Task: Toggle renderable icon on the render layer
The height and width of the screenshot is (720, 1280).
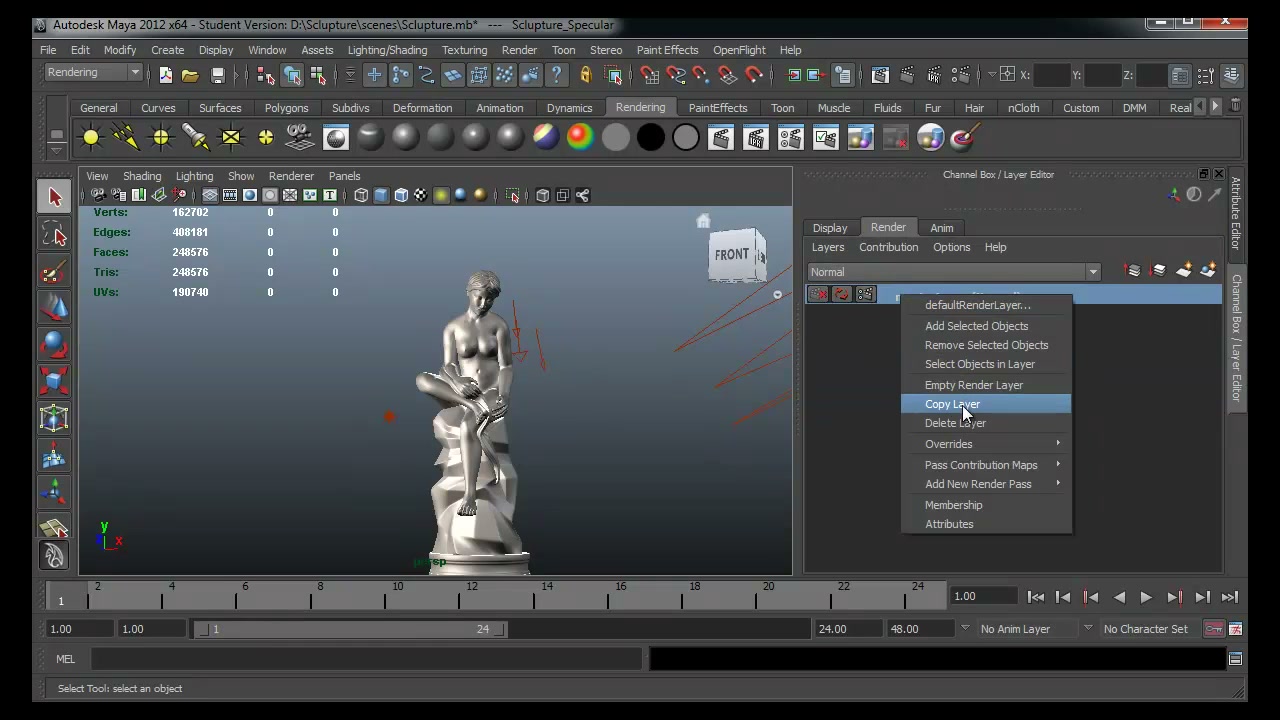Action: click(818, 294)
